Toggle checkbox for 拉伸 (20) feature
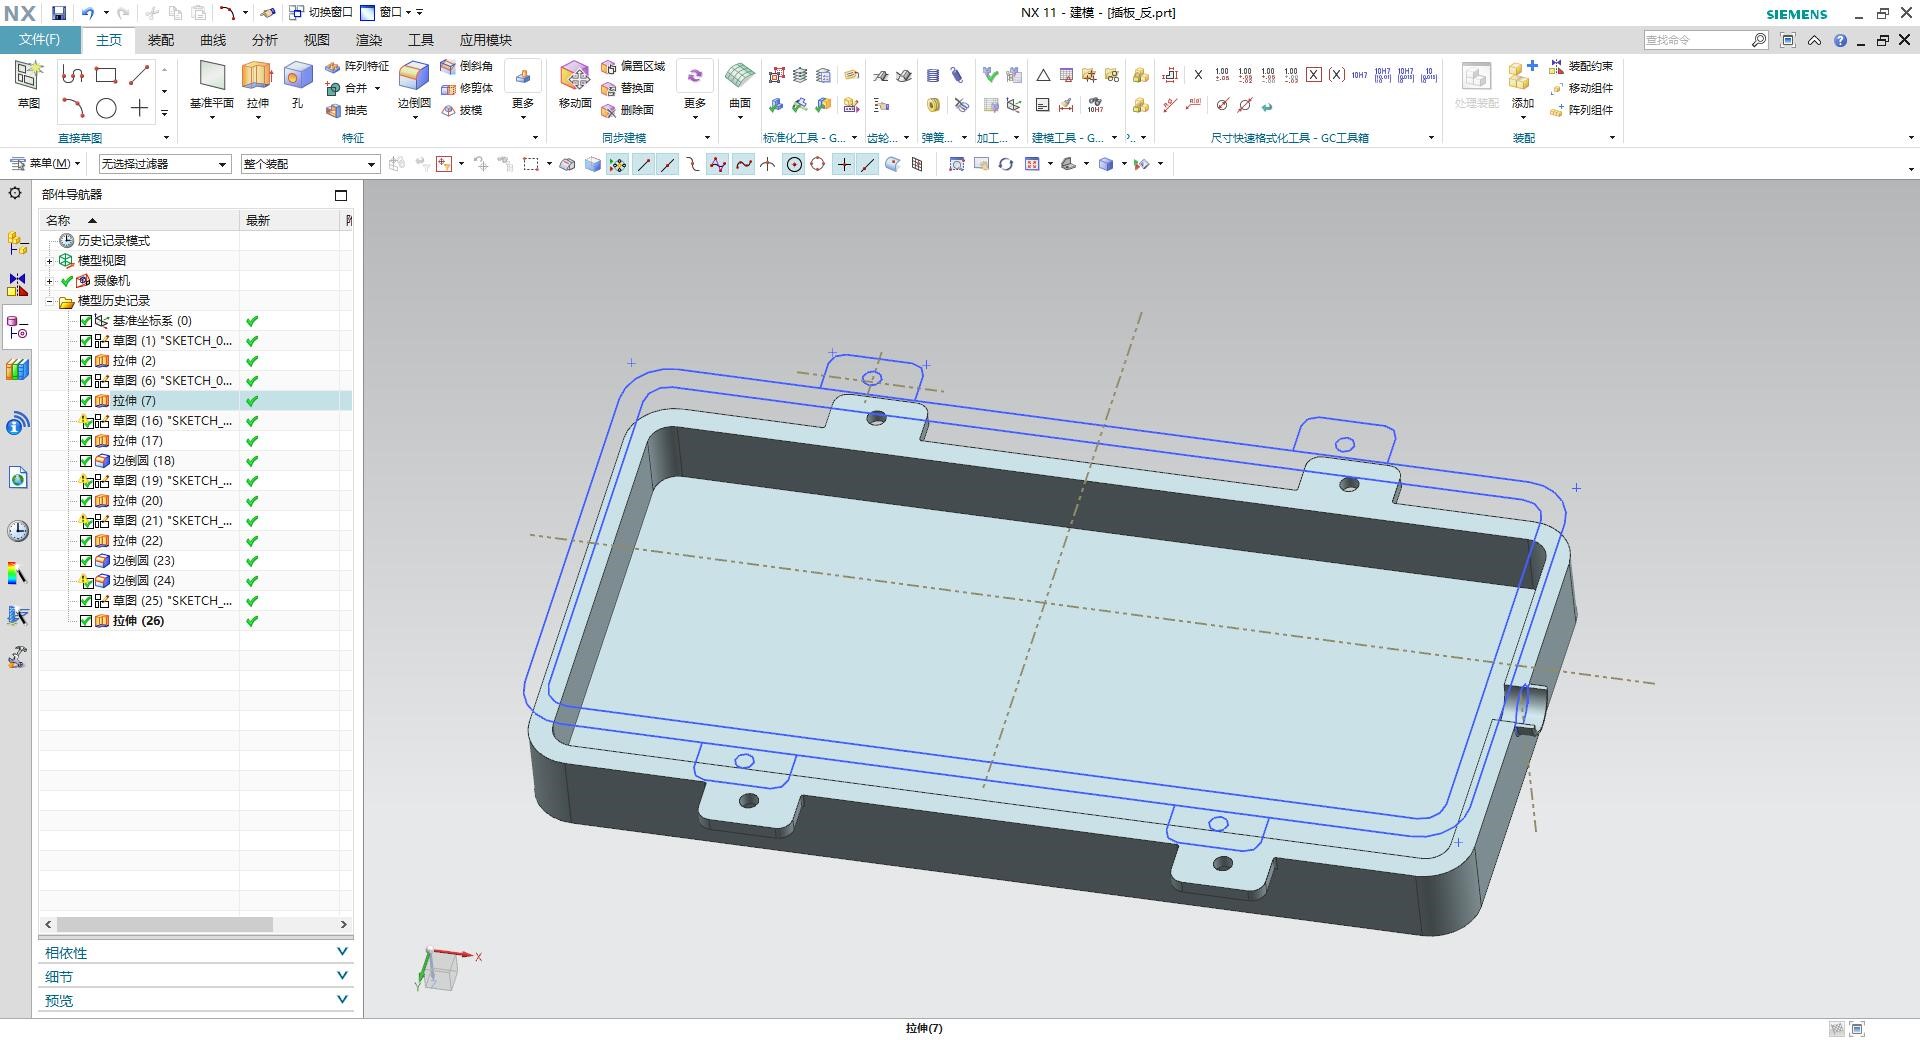Screen dimensions: 1920x1040 pyautogui.click(x=86, y=501)
